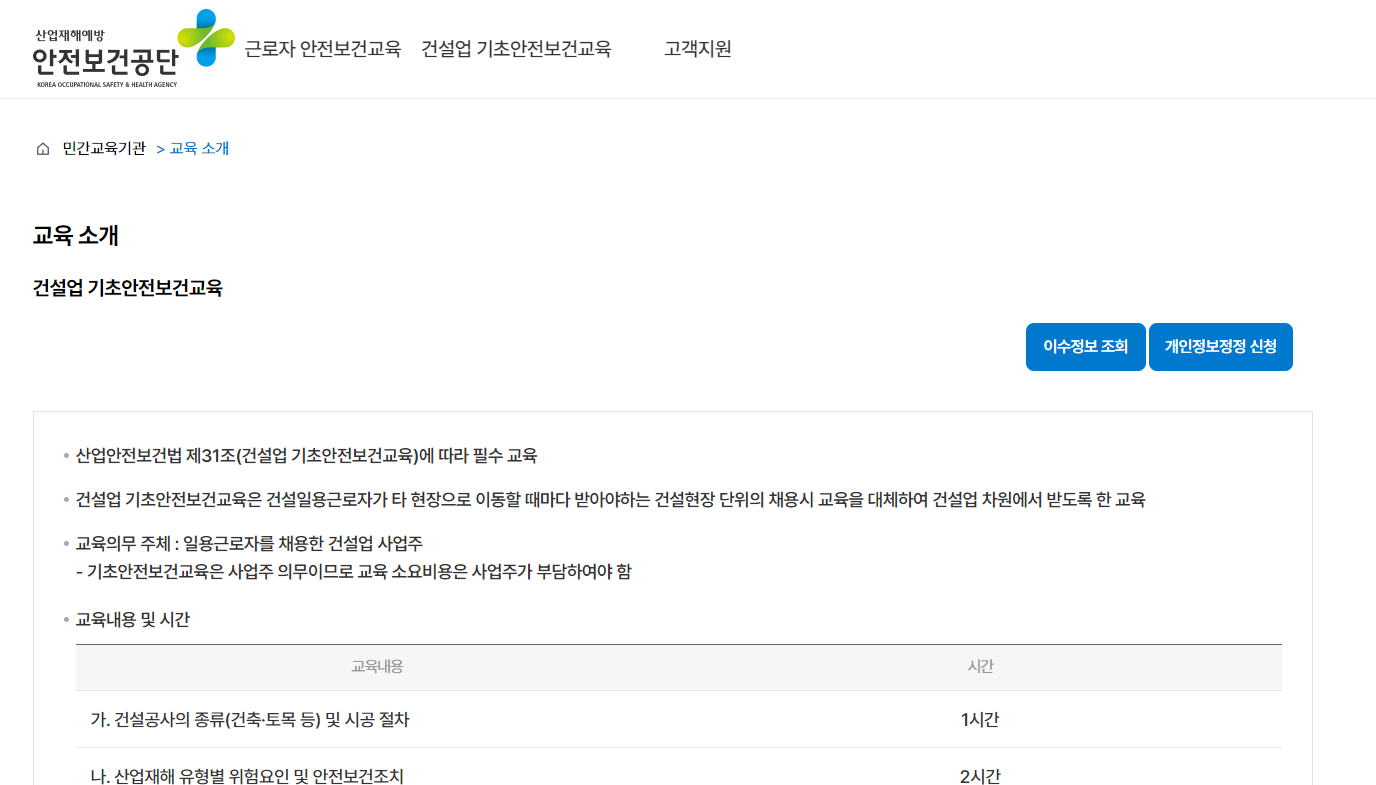Screen dimensions: 1376x785
Task: Open 근로자 안전보건교육 menu
Action: (322, 49)
